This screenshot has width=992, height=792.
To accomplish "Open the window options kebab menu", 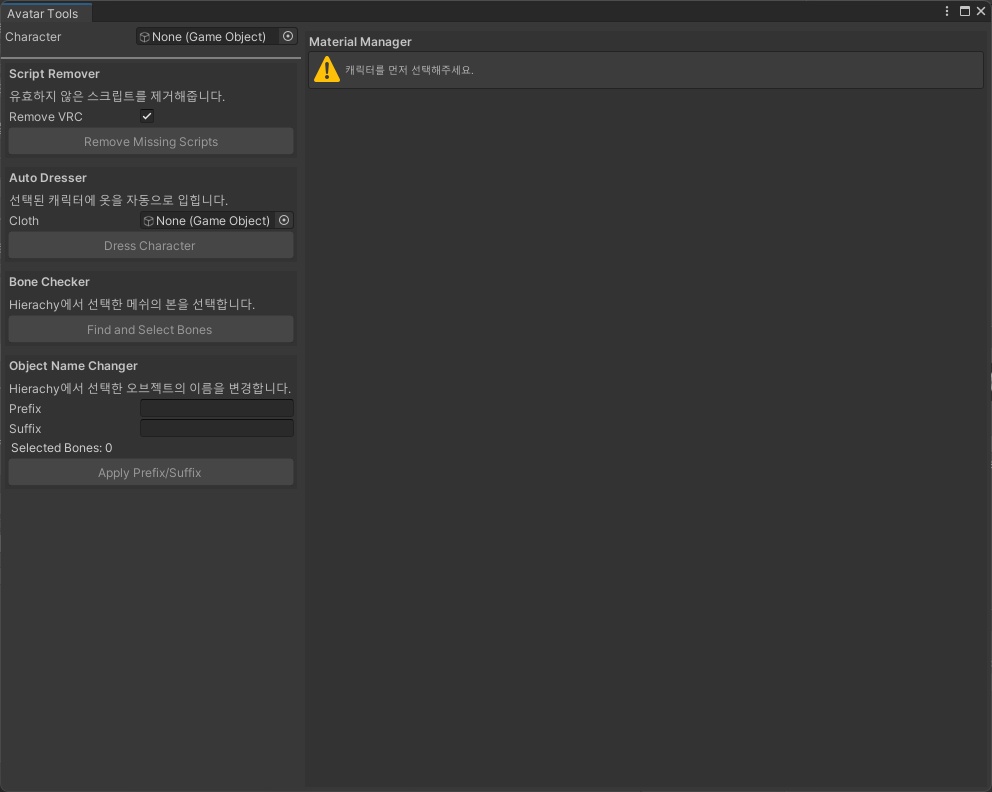I will (946, 10).
